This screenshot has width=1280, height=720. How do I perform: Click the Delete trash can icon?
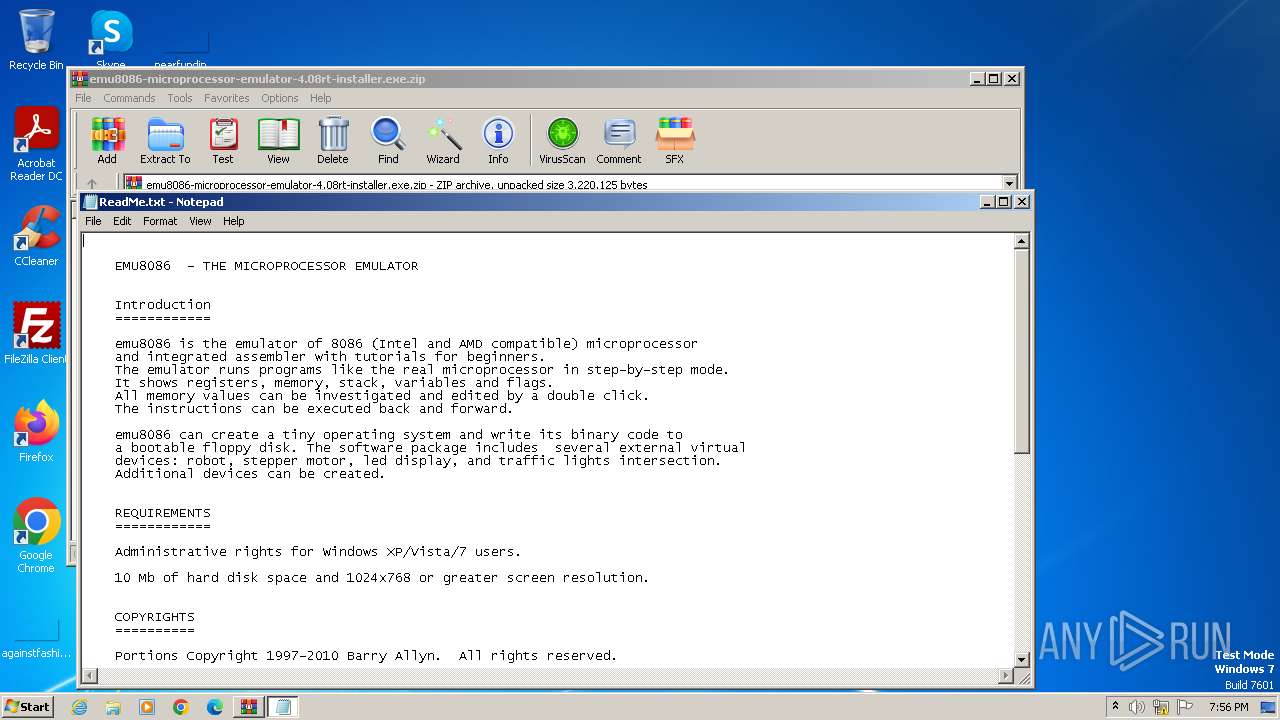pyautogui.click(x=333, y=140)
